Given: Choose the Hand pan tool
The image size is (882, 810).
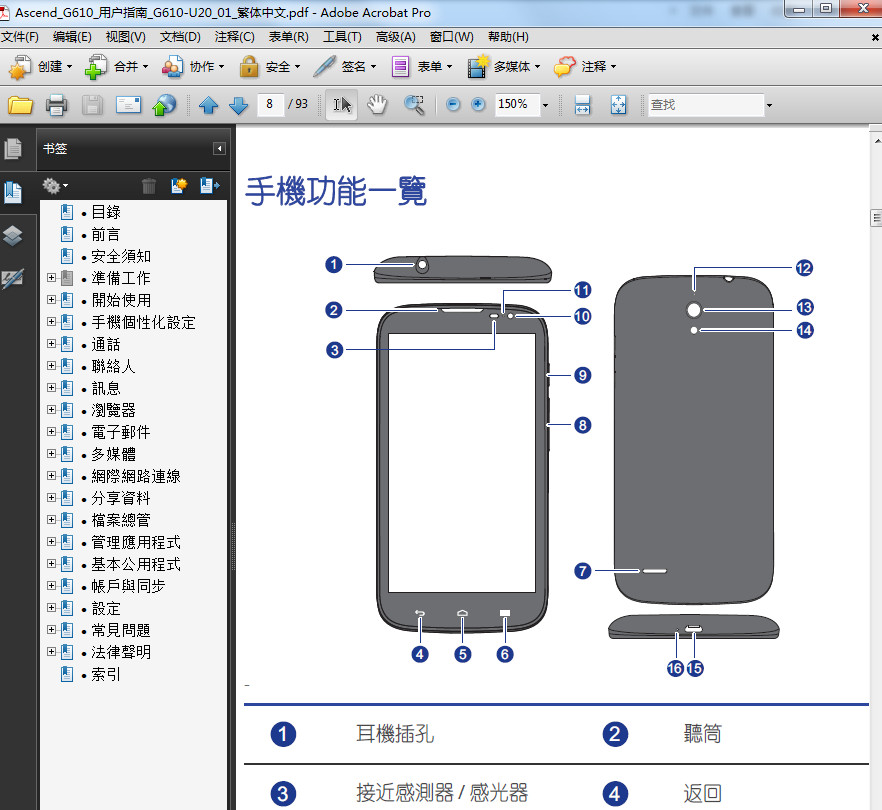Looking at the screenshot, I should point(377,105).
